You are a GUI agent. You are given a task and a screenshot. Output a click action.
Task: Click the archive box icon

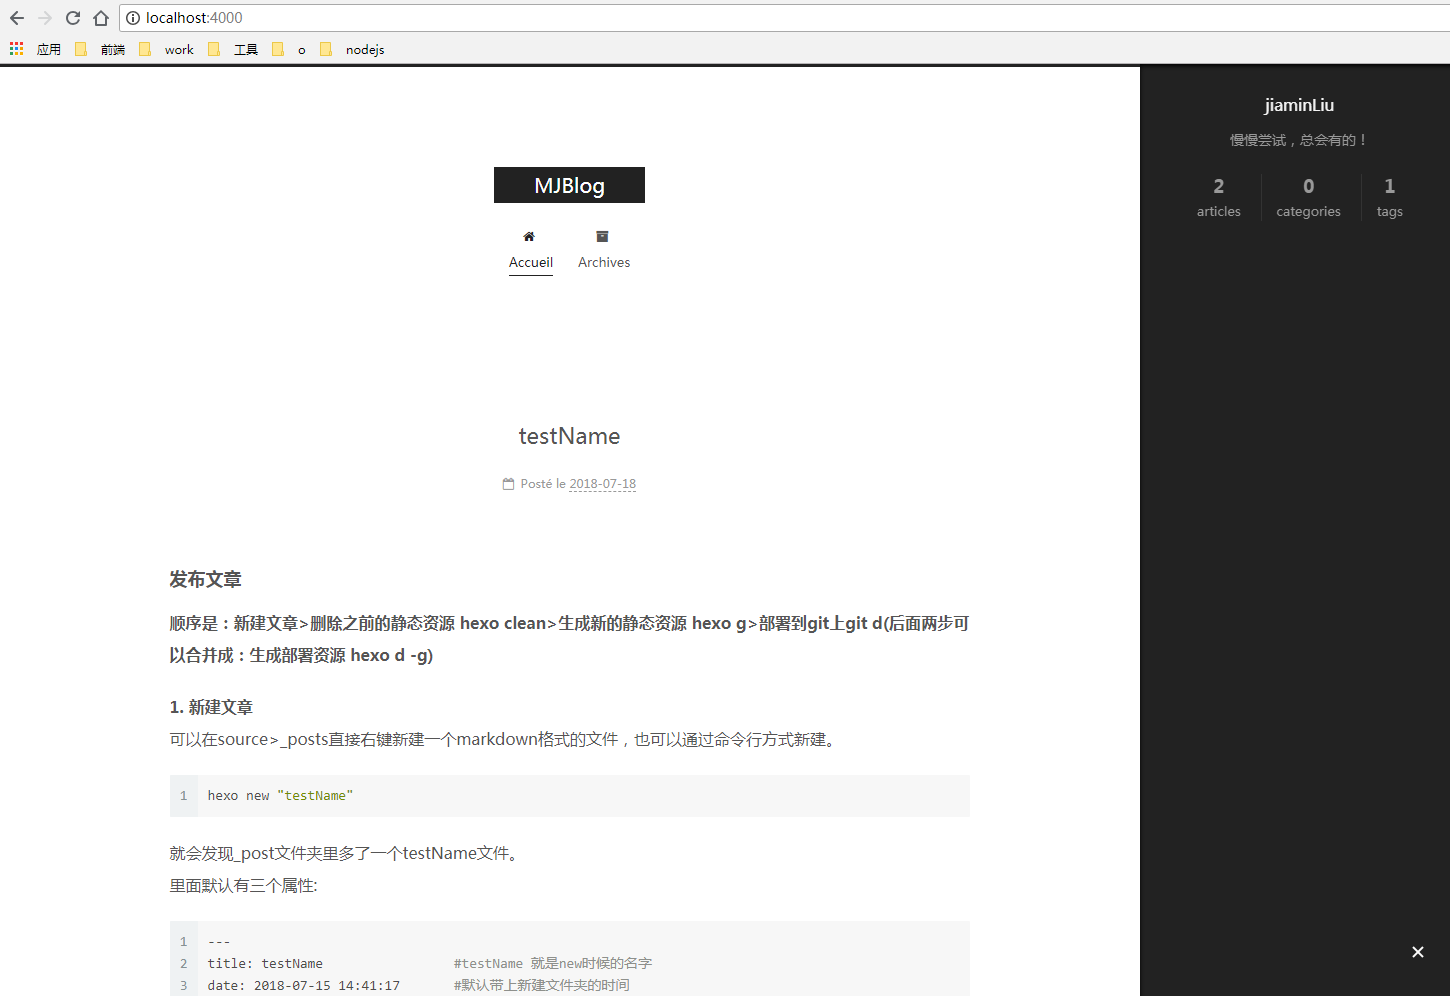pyautogui.click(x=602, y=237)
